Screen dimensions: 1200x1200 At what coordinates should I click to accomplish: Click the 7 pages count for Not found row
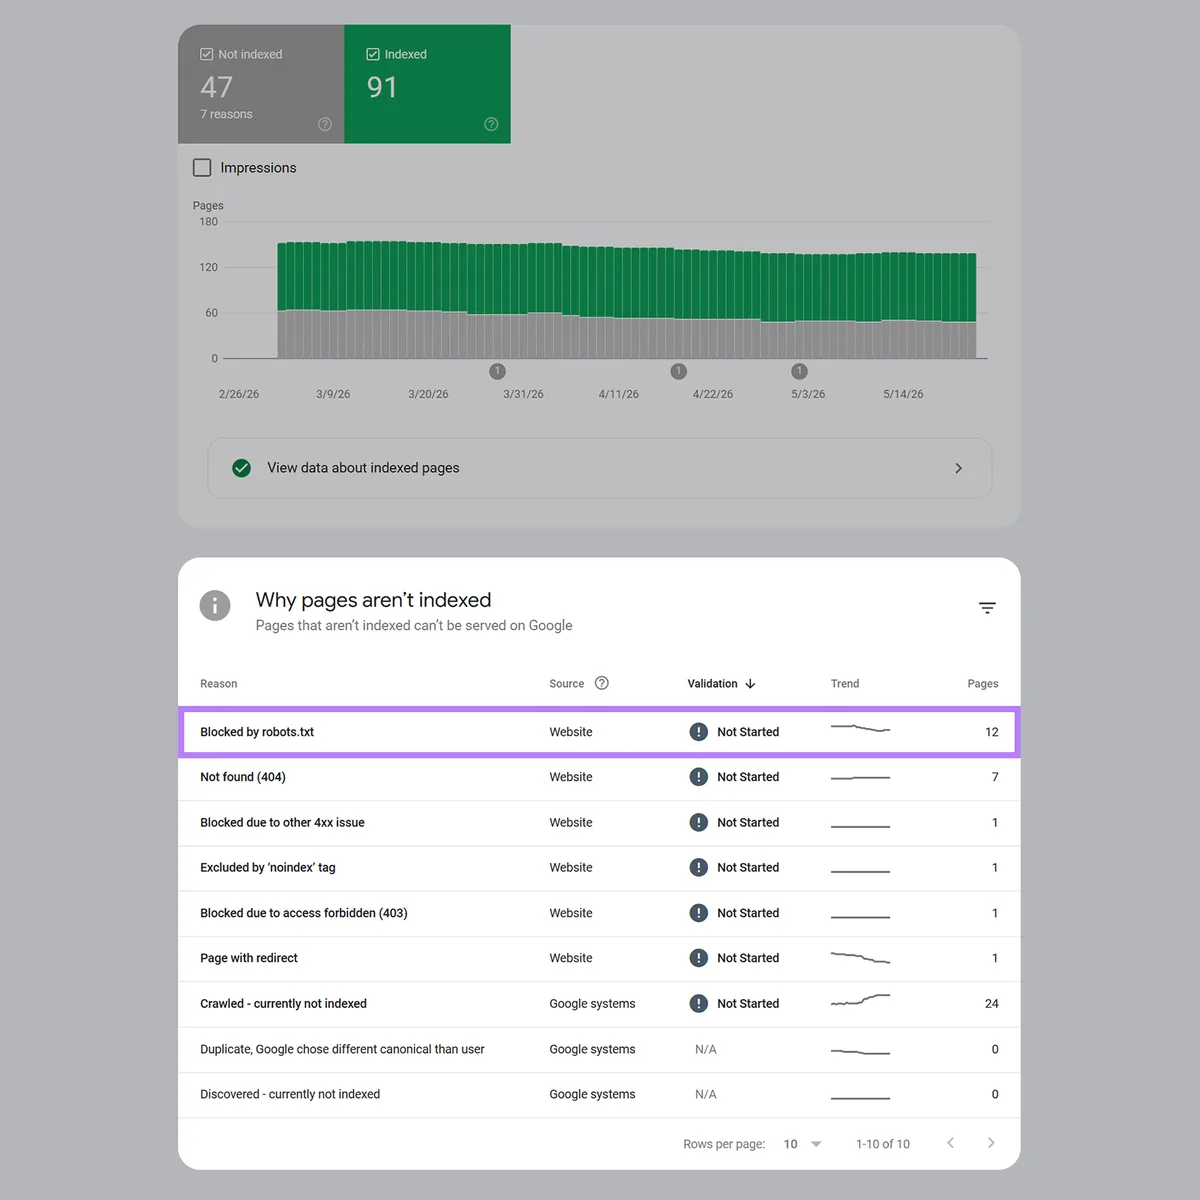point(995,777)
